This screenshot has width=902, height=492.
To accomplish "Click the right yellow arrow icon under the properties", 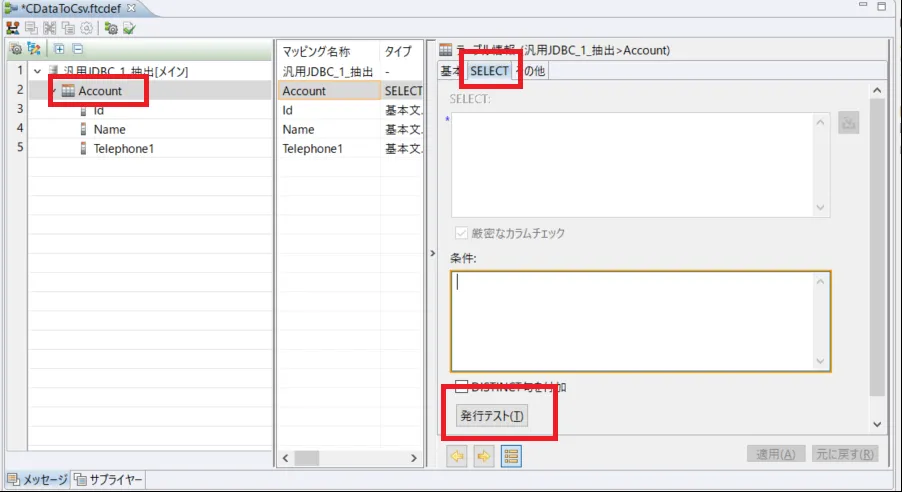I will (484, 456).
